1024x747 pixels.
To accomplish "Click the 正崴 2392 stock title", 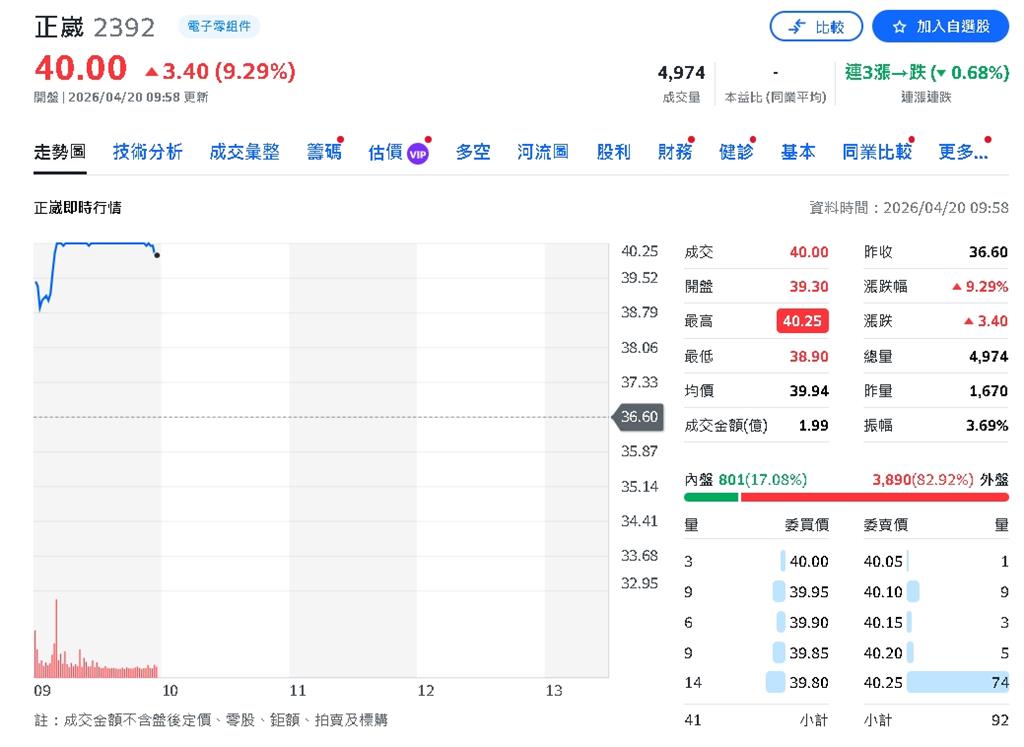I will pyautogui.click(x=95, y=27).
